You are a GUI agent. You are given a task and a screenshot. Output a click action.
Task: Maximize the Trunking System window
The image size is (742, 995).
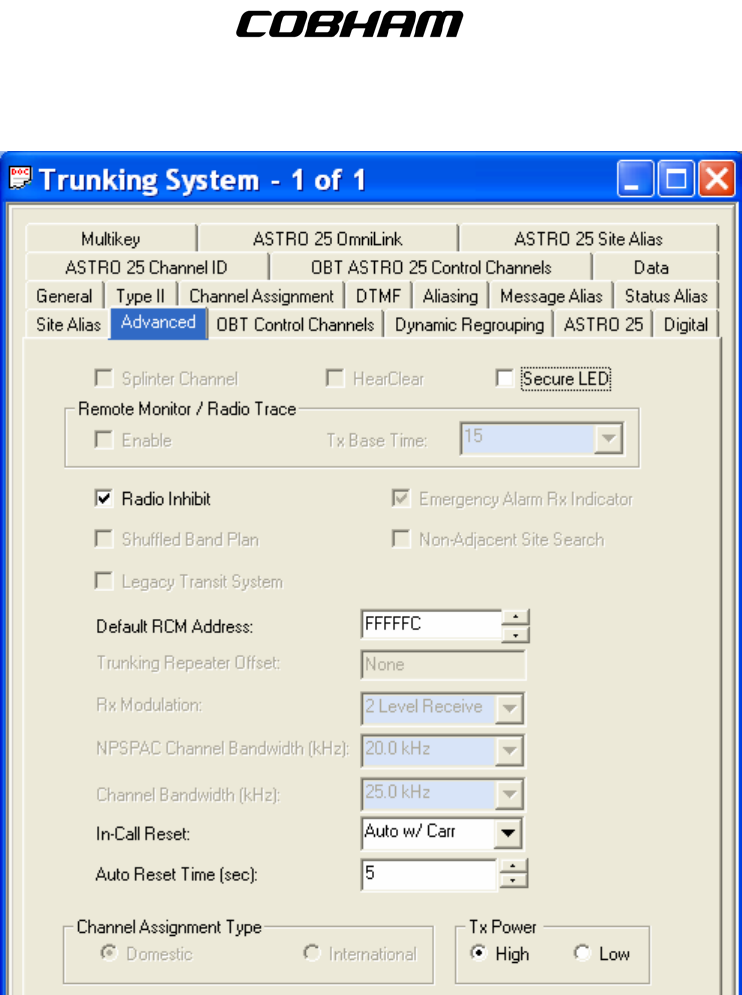click(x=676, y=178)
